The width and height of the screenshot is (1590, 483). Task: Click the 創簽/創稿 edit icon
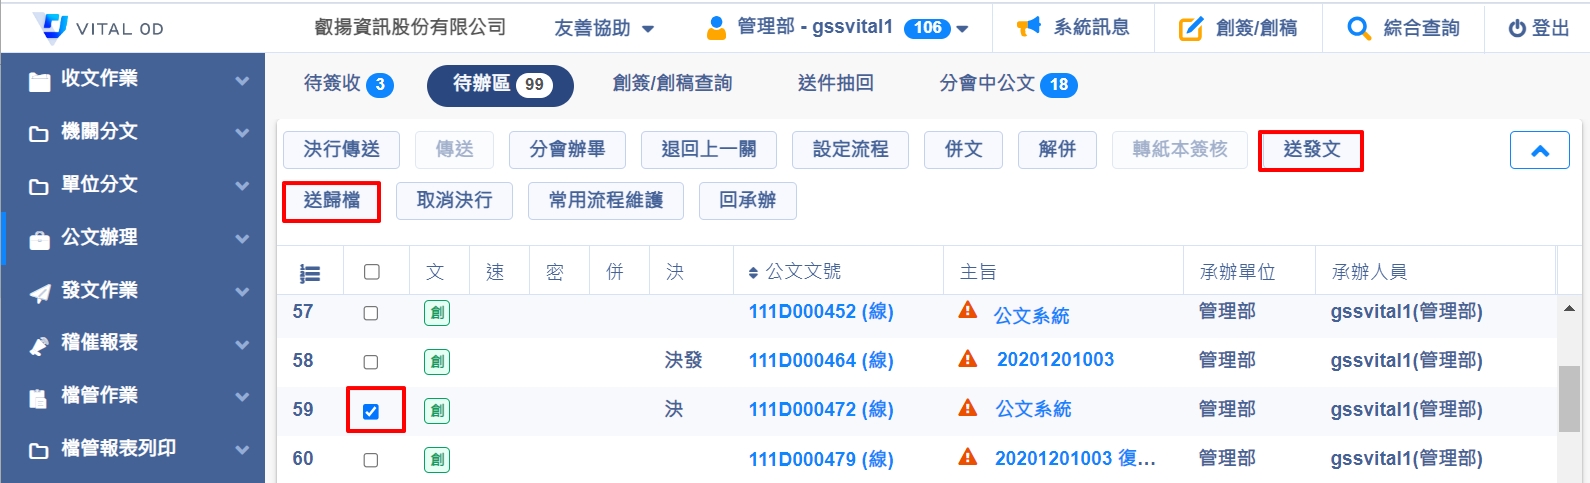pyautogui.click(x=1190, y=28)
